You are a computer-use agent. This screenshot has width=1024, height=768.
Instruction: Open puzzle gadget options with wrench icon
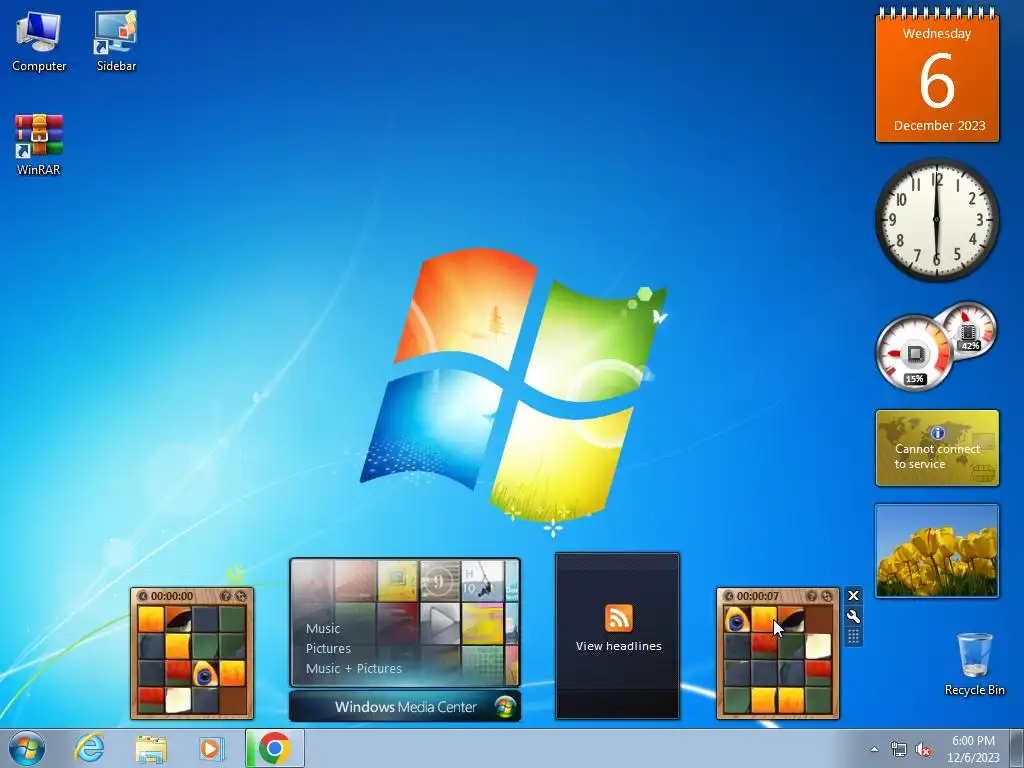coord(853,616)
